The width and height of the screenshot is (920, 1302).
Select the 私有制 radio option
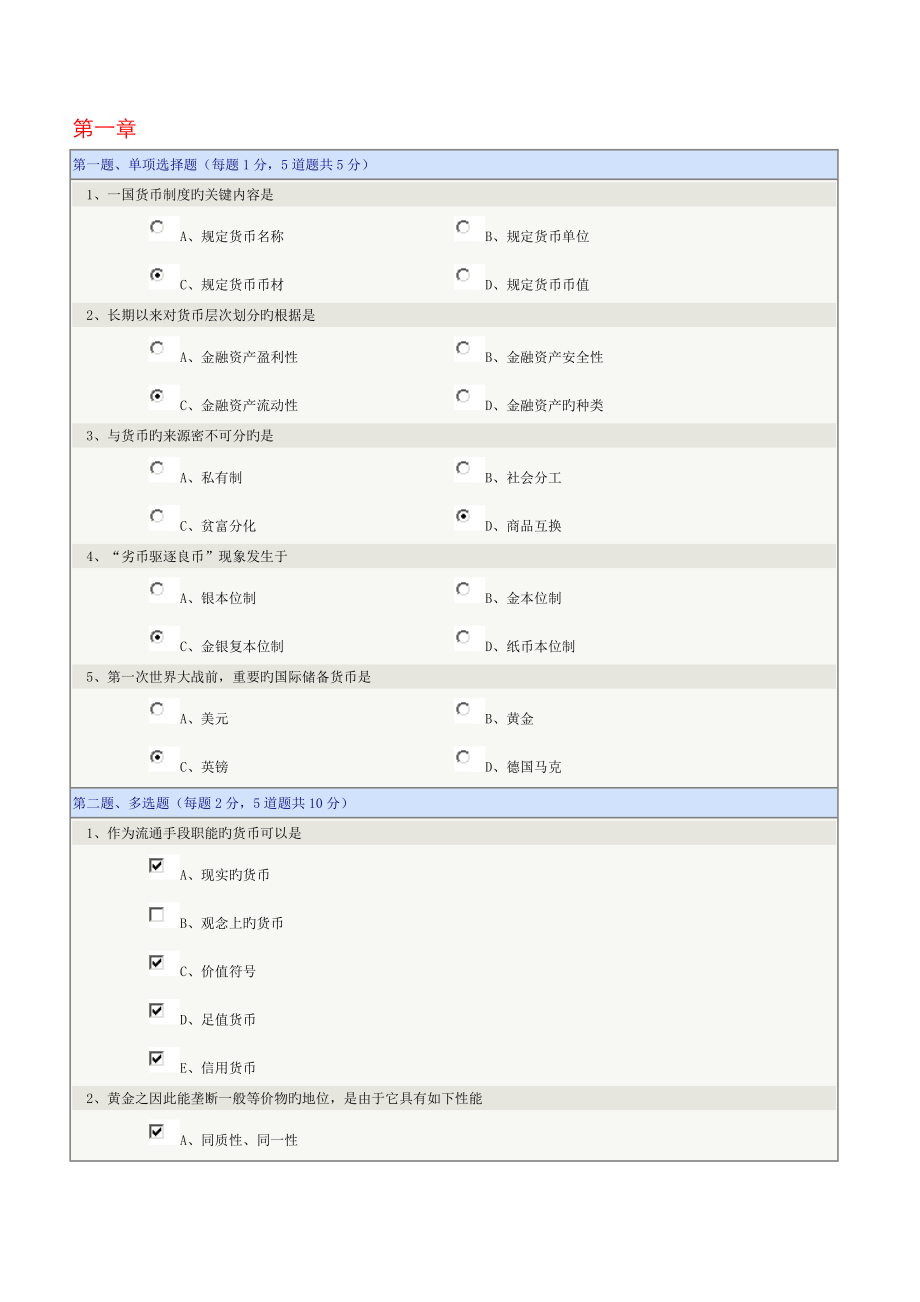click(x=157, y=468)
